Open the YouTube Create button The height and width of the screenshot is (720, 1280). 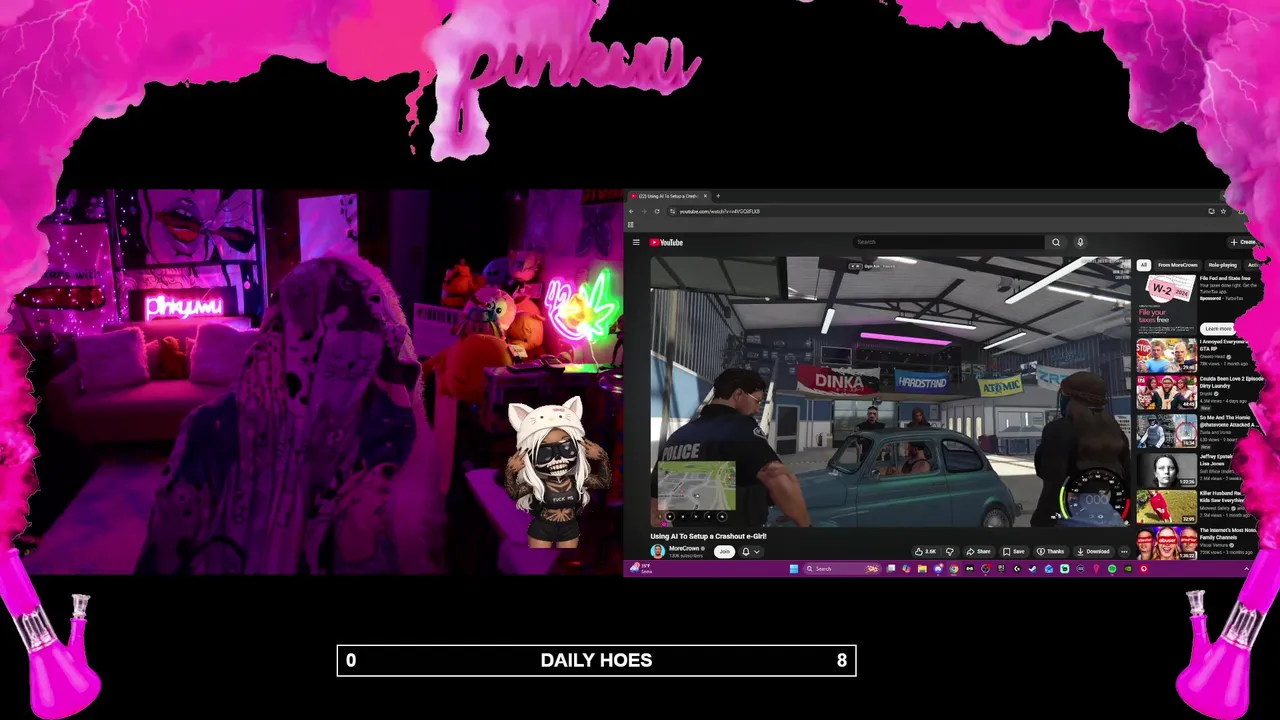point(1243,242)
